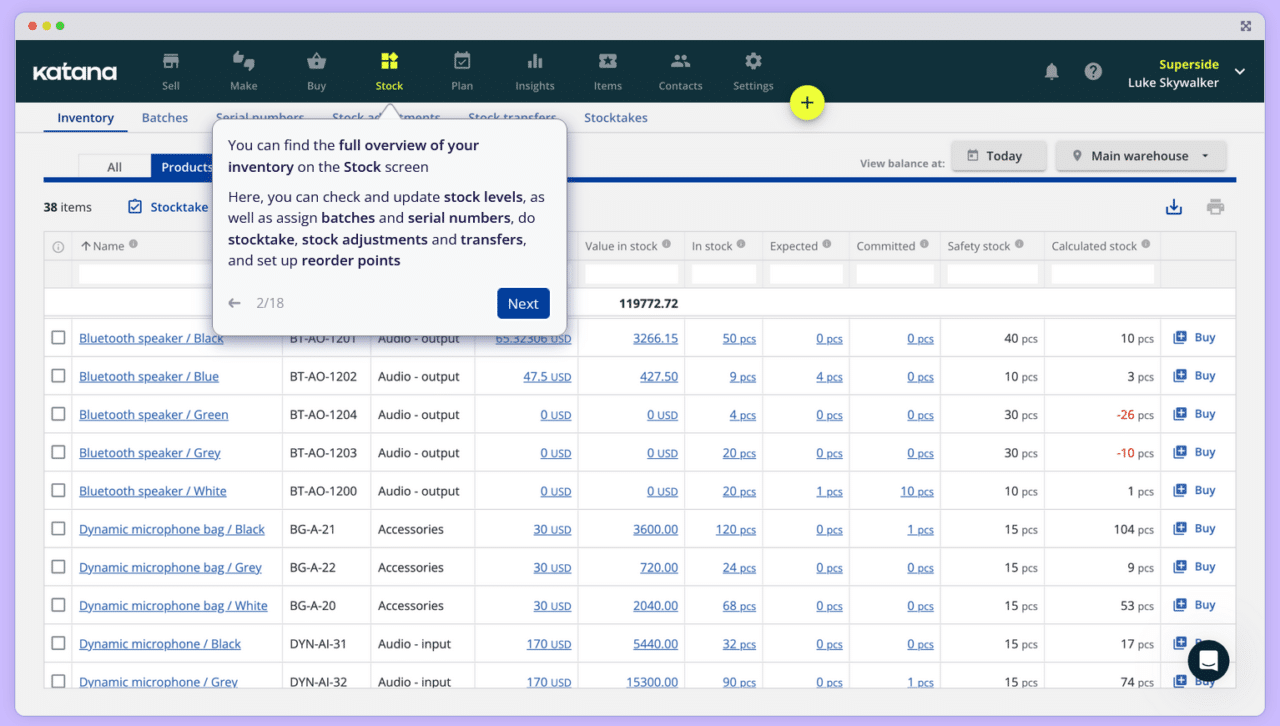Open the Today date selector
Screen dimensions: 1280x726
pyautogui.click(x=998, y=155)
